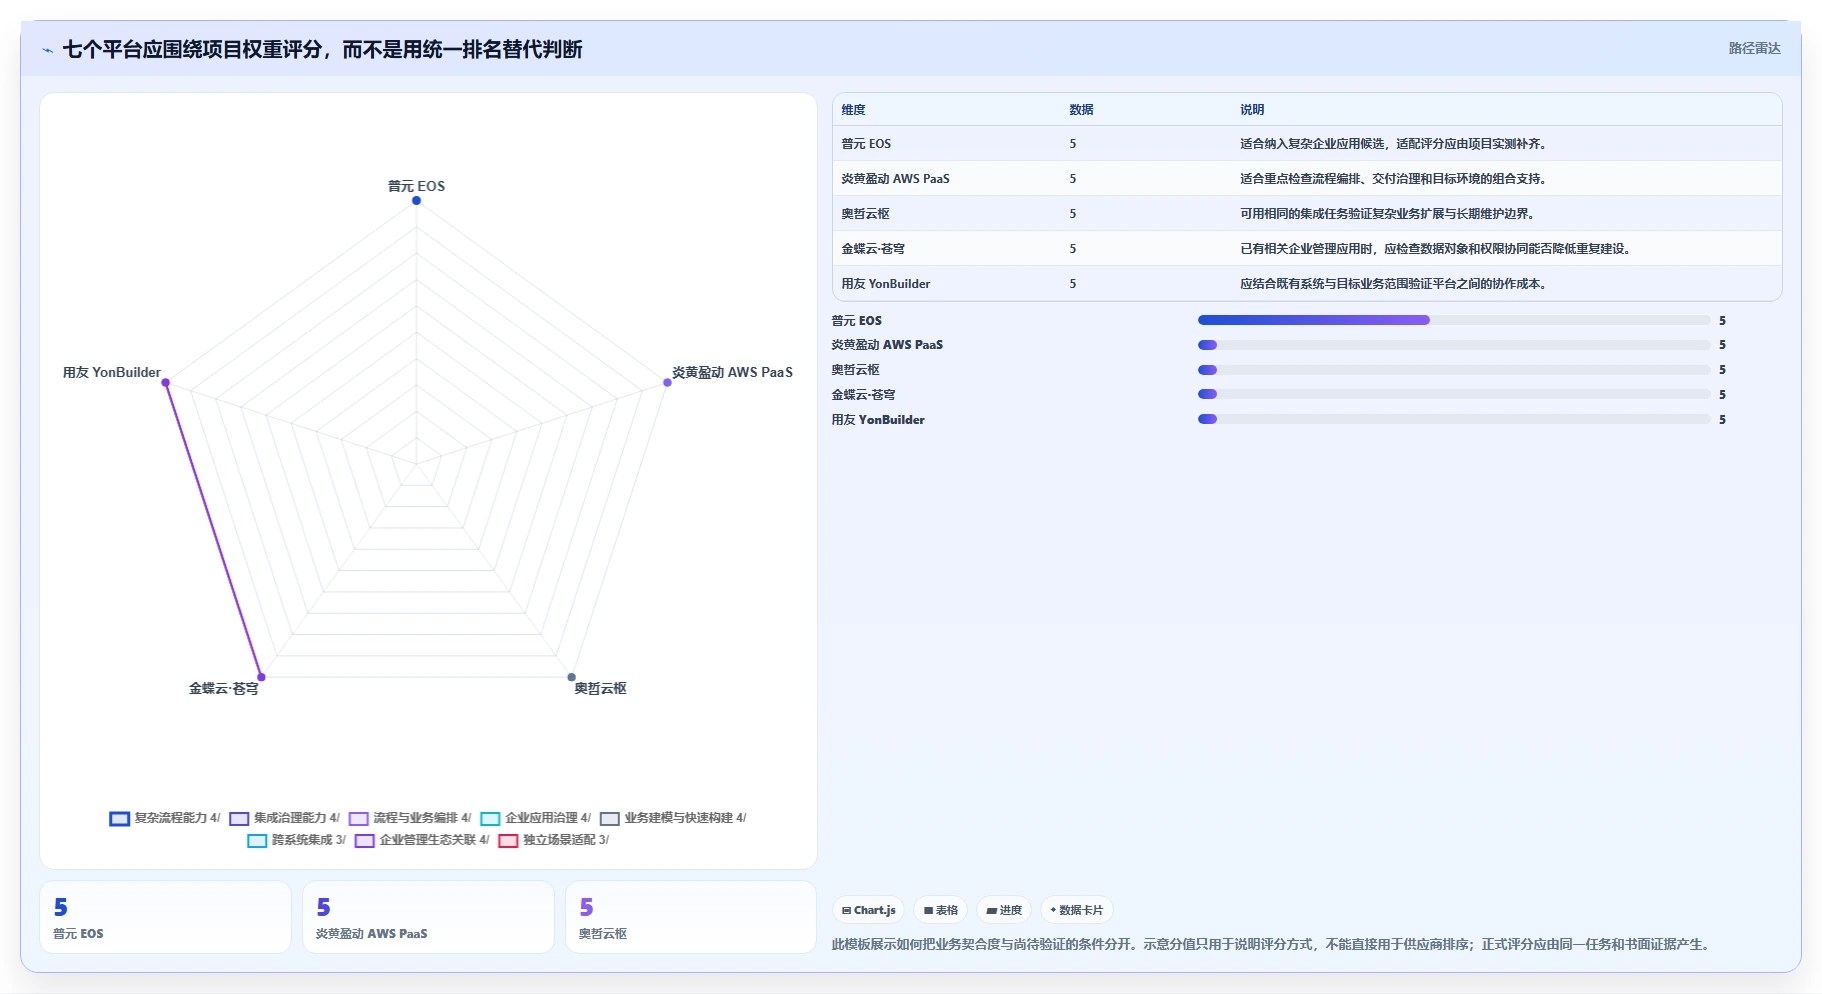Toggle the 复杂流程能力 legend series
The image size is (1822, 994).
[x=165, y=818]
